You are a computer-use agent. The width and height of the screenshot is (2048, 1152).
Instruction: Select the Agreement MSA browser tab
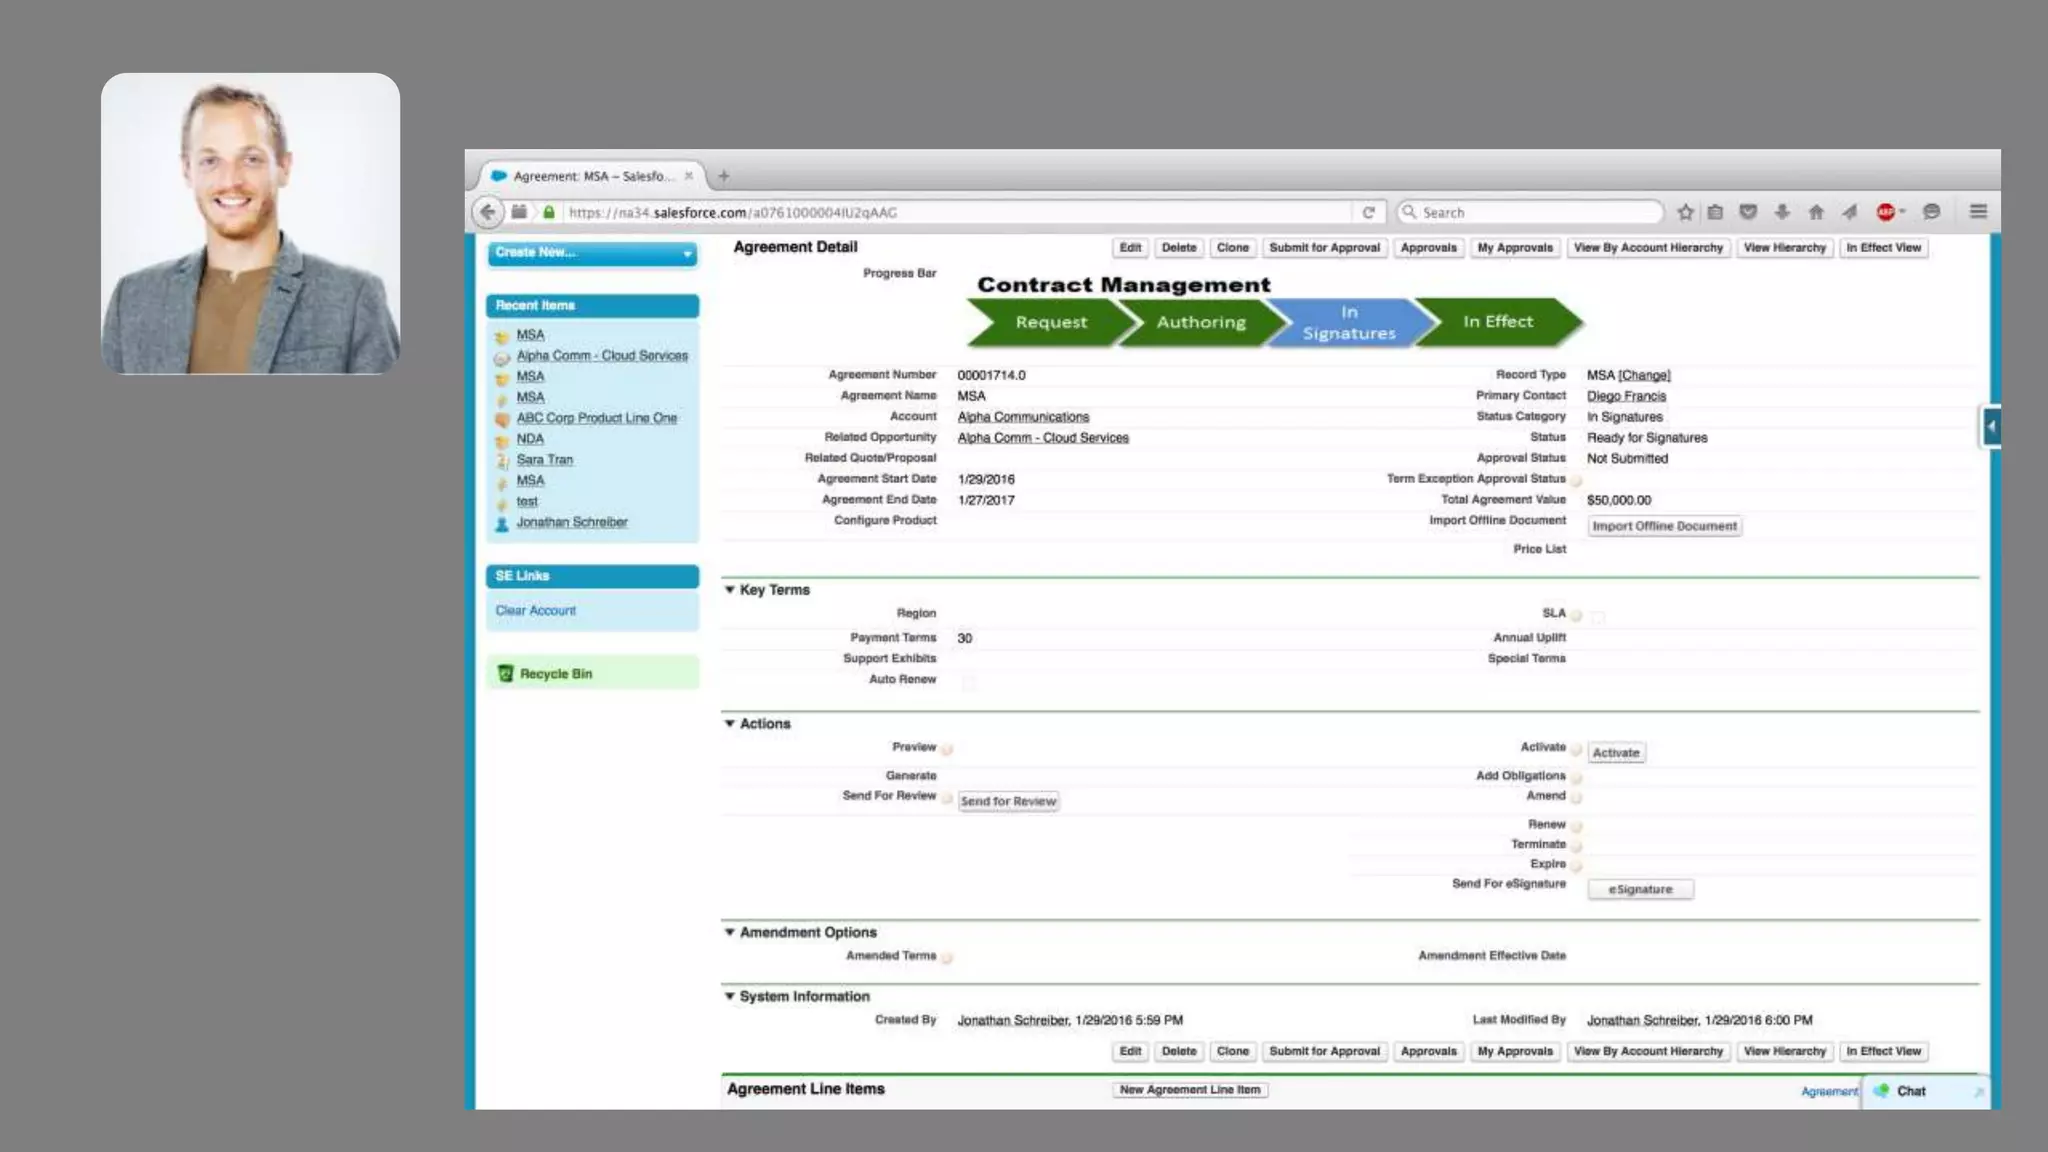[x=592, y=176]
